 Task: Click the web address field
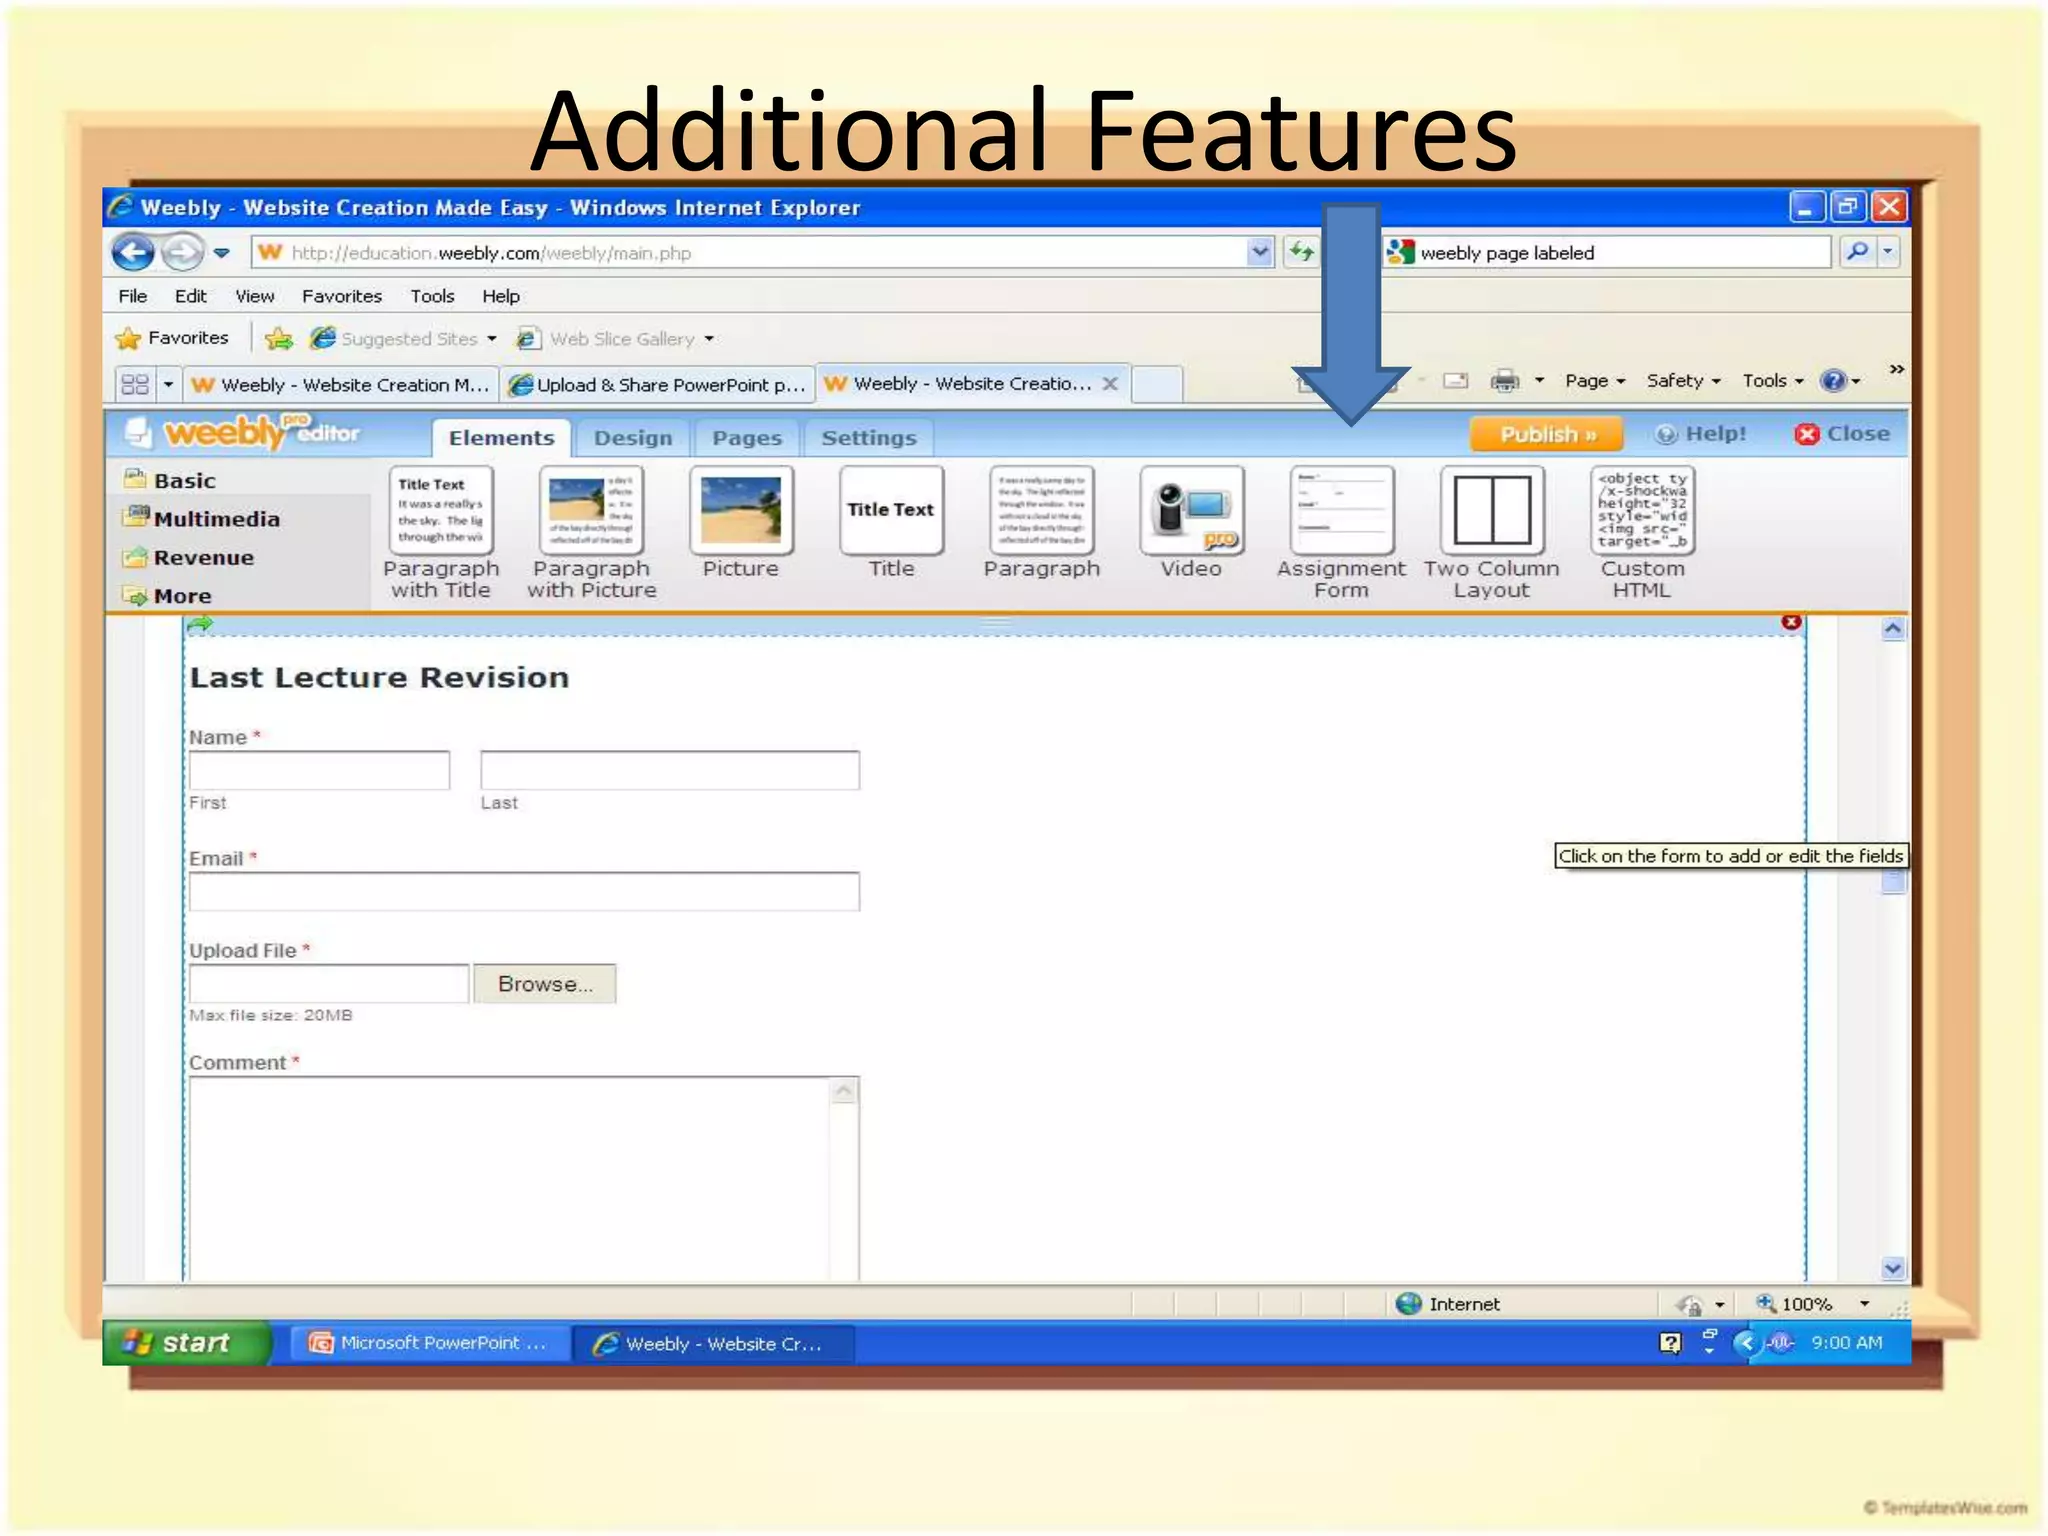pyautogui.click(x=750, y=252)
